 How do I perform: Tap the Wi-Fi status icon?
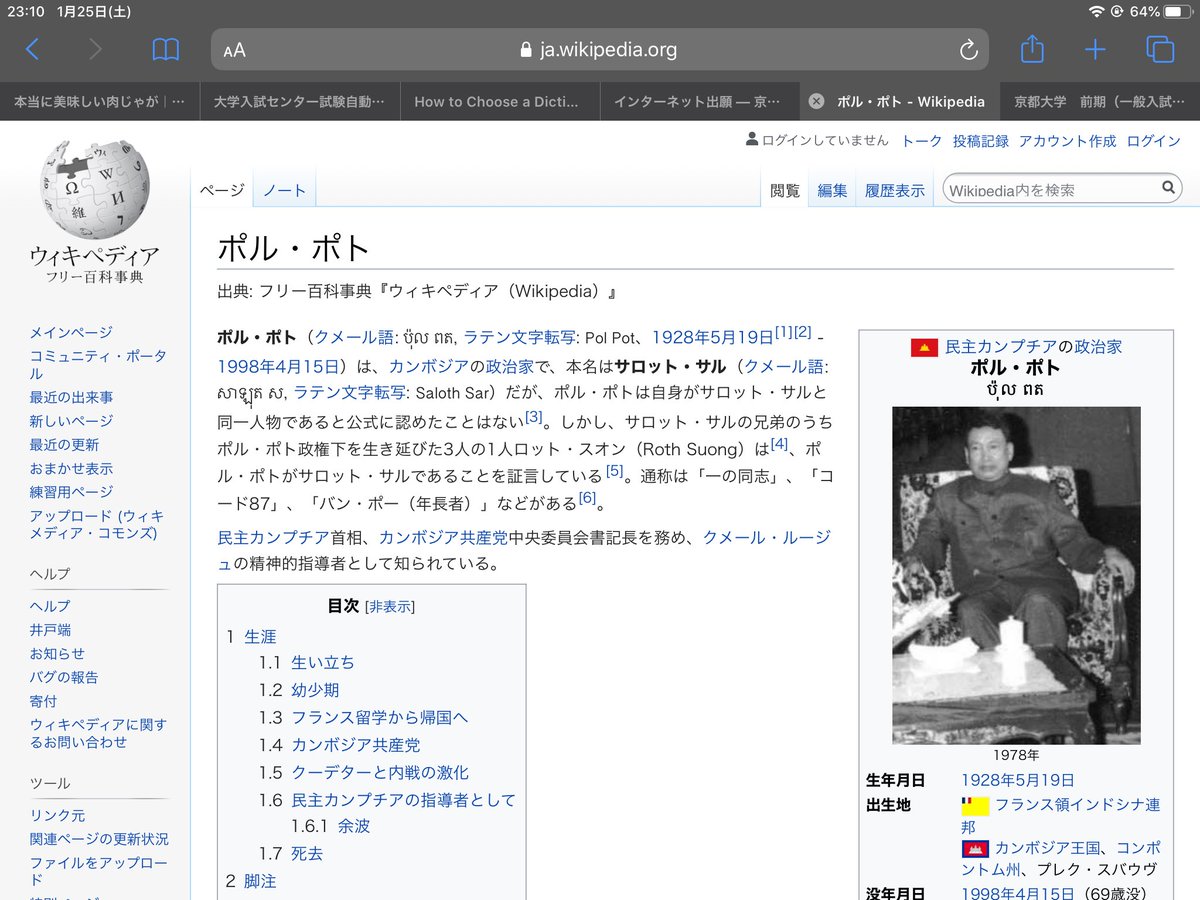(x=1096, y=12)
